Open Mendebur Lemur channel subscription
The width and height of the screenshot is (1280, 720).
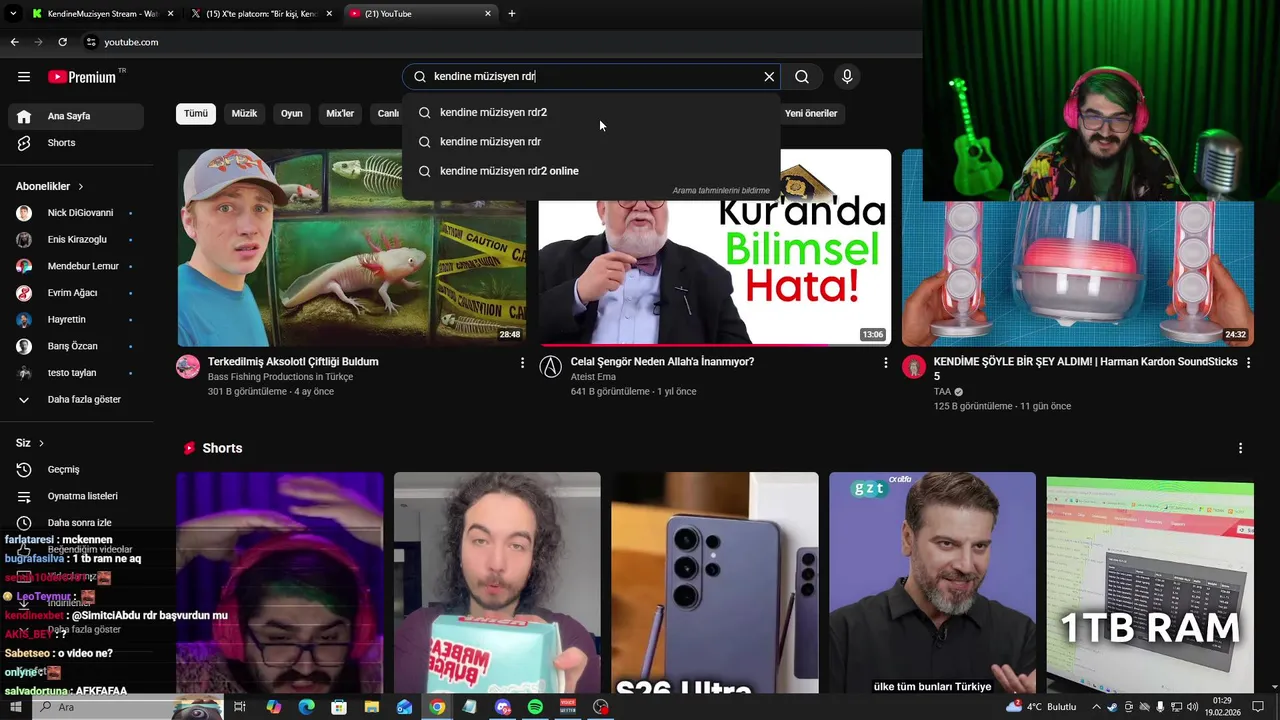pyautogui.click(x=76, y=266)
